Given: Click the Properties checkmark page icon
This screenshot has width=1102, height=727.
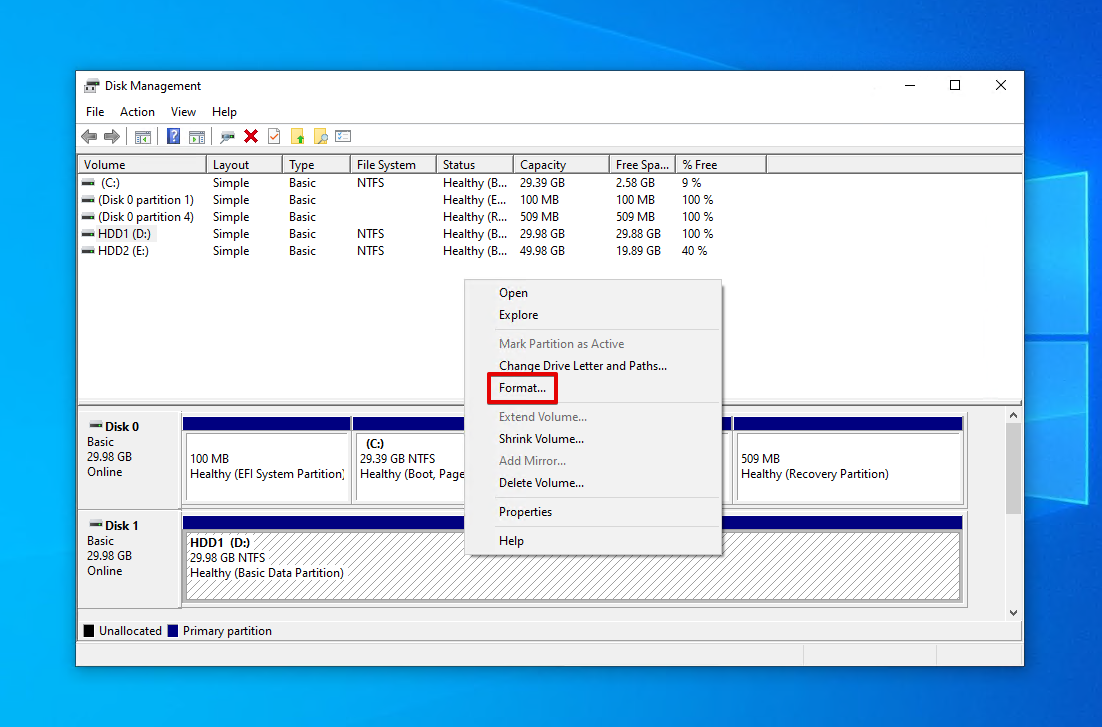Looking at the screenshot, I should pyautogui.click(x=274, y=136).
